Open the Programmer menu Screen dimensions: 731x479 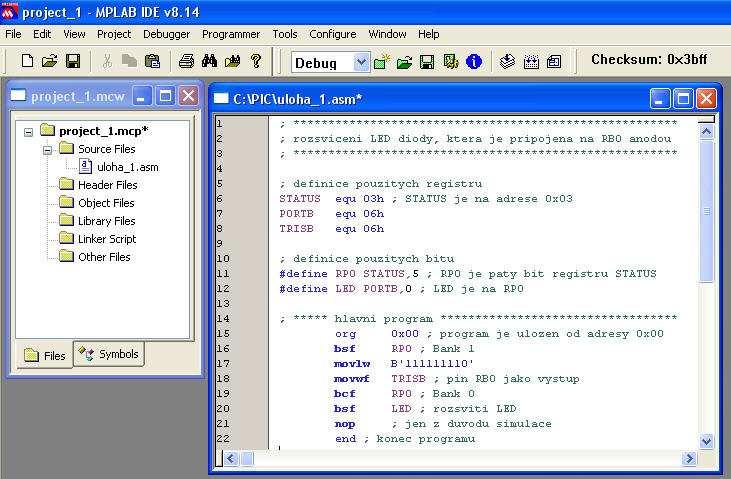point(231,34)
